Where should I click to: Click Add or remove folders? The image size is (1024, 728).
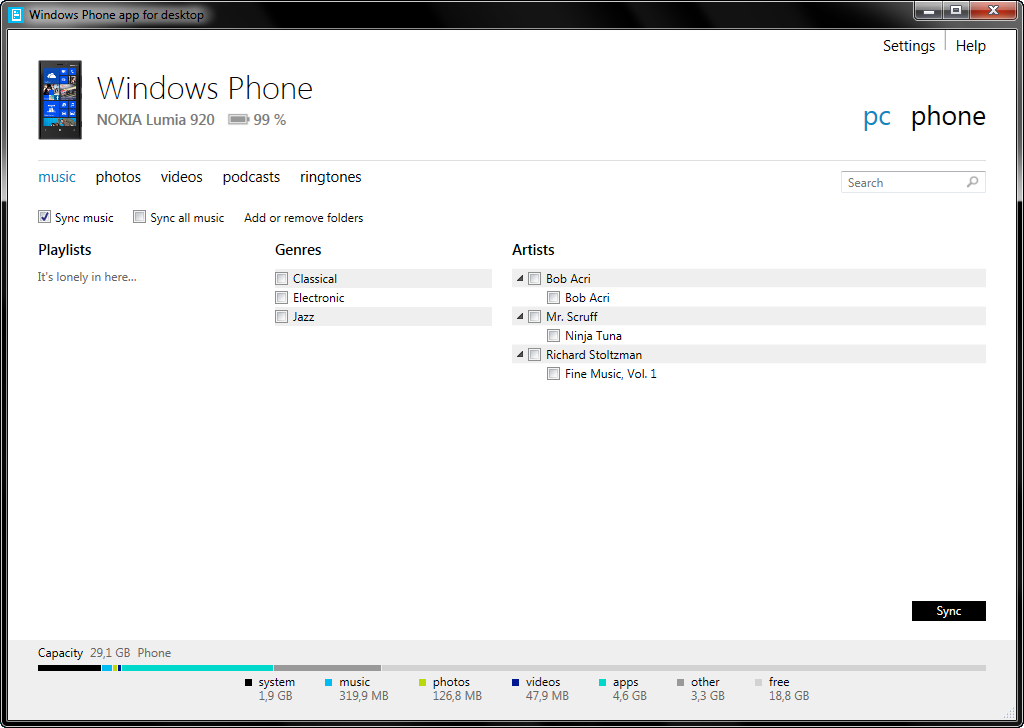[304, 218]
